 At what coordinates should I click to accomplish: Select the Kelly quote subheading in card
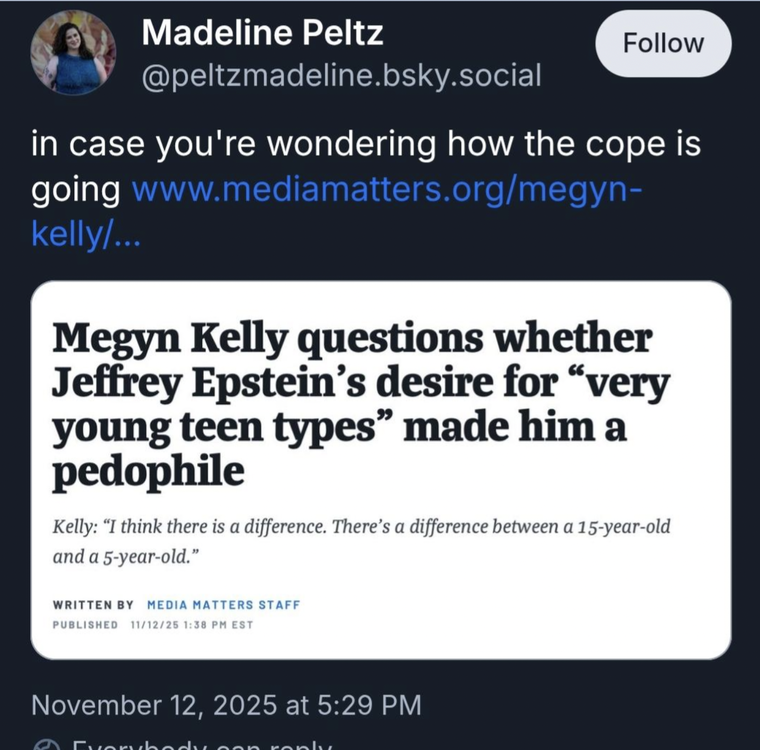[x=361, y=541]
